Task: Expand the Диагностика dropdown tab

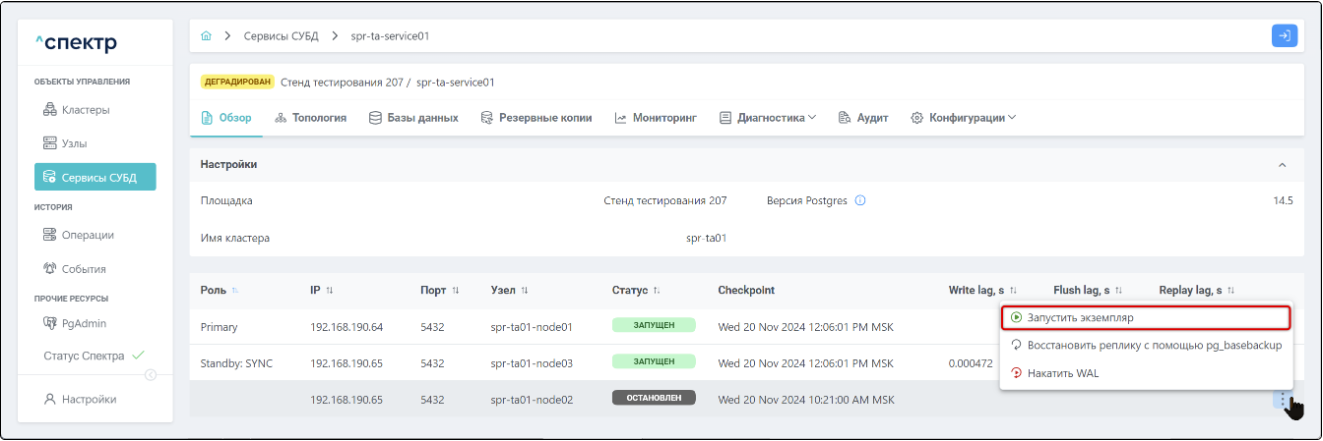Action: (x=767, y=118)
